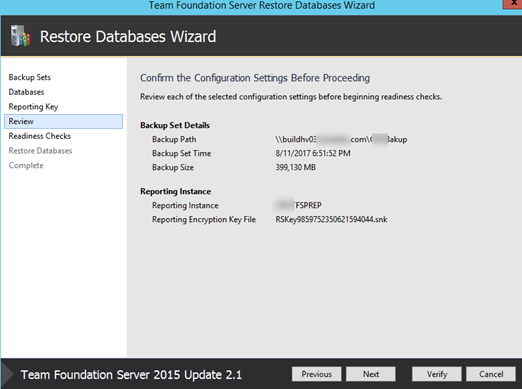This screenshot has height=389, width=522.
Task: Click the backup path value starting \\buildhv03
Action: 341,139
